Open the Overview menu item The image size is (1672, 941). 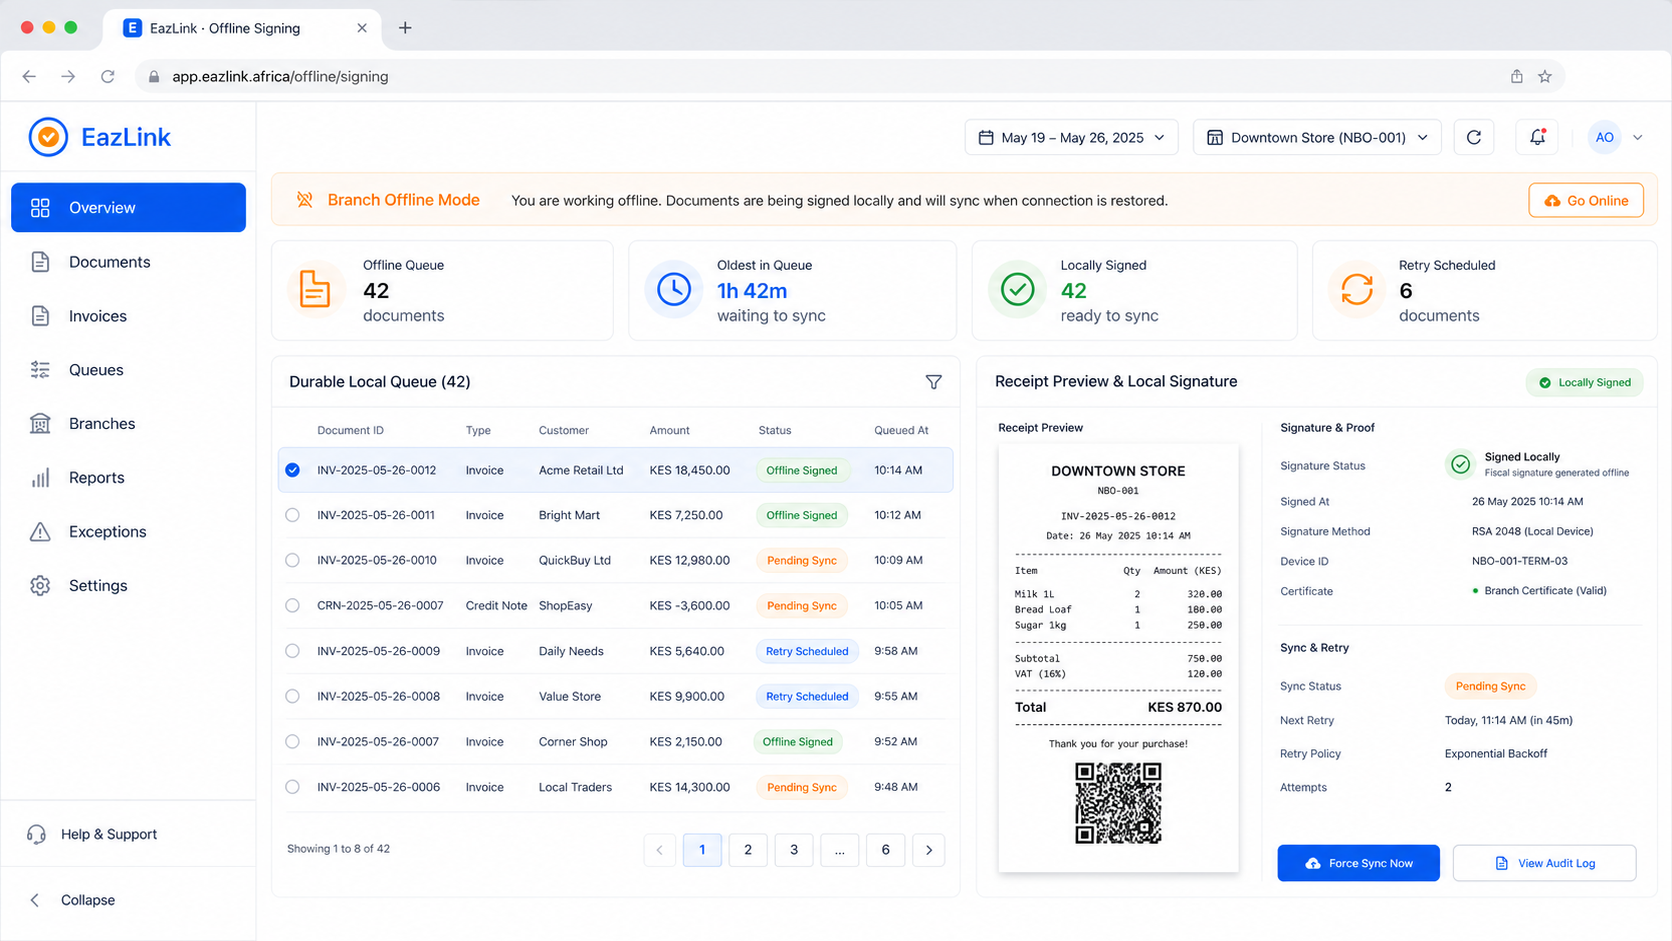point(128,207)
